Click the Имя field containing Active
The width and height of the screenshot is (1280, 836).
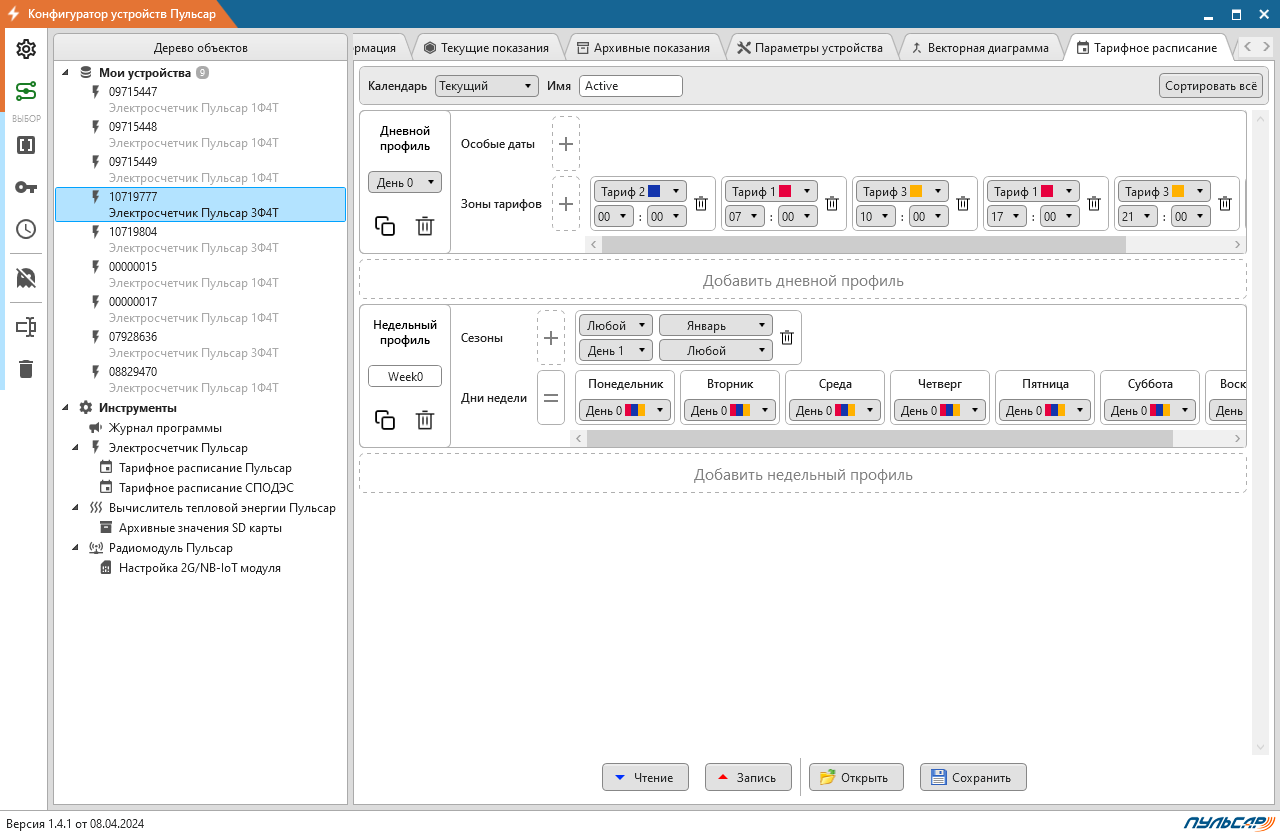point(631,86)
